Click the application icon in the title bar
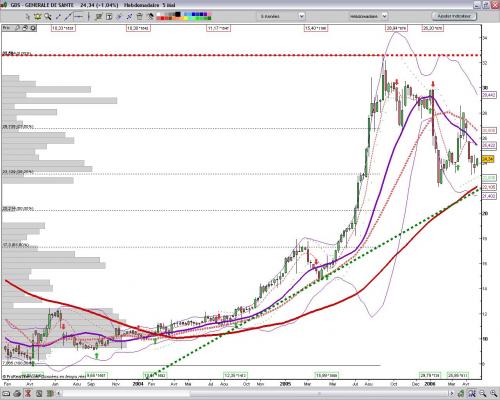 coord(4,5)
